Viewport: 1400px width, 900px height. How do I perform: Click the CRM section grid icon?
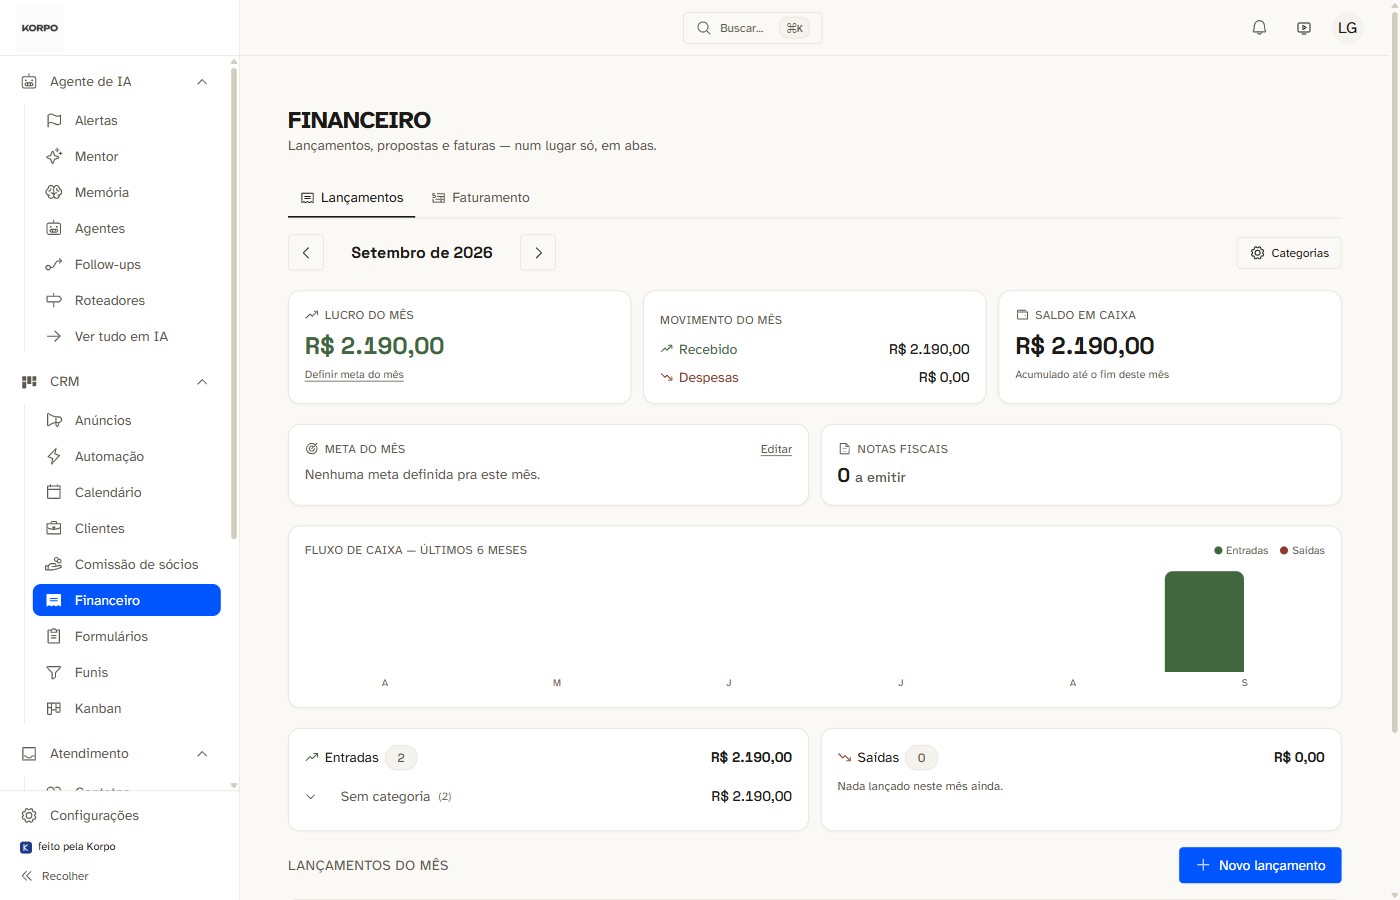pyautogui.click(x=29, y=381)
